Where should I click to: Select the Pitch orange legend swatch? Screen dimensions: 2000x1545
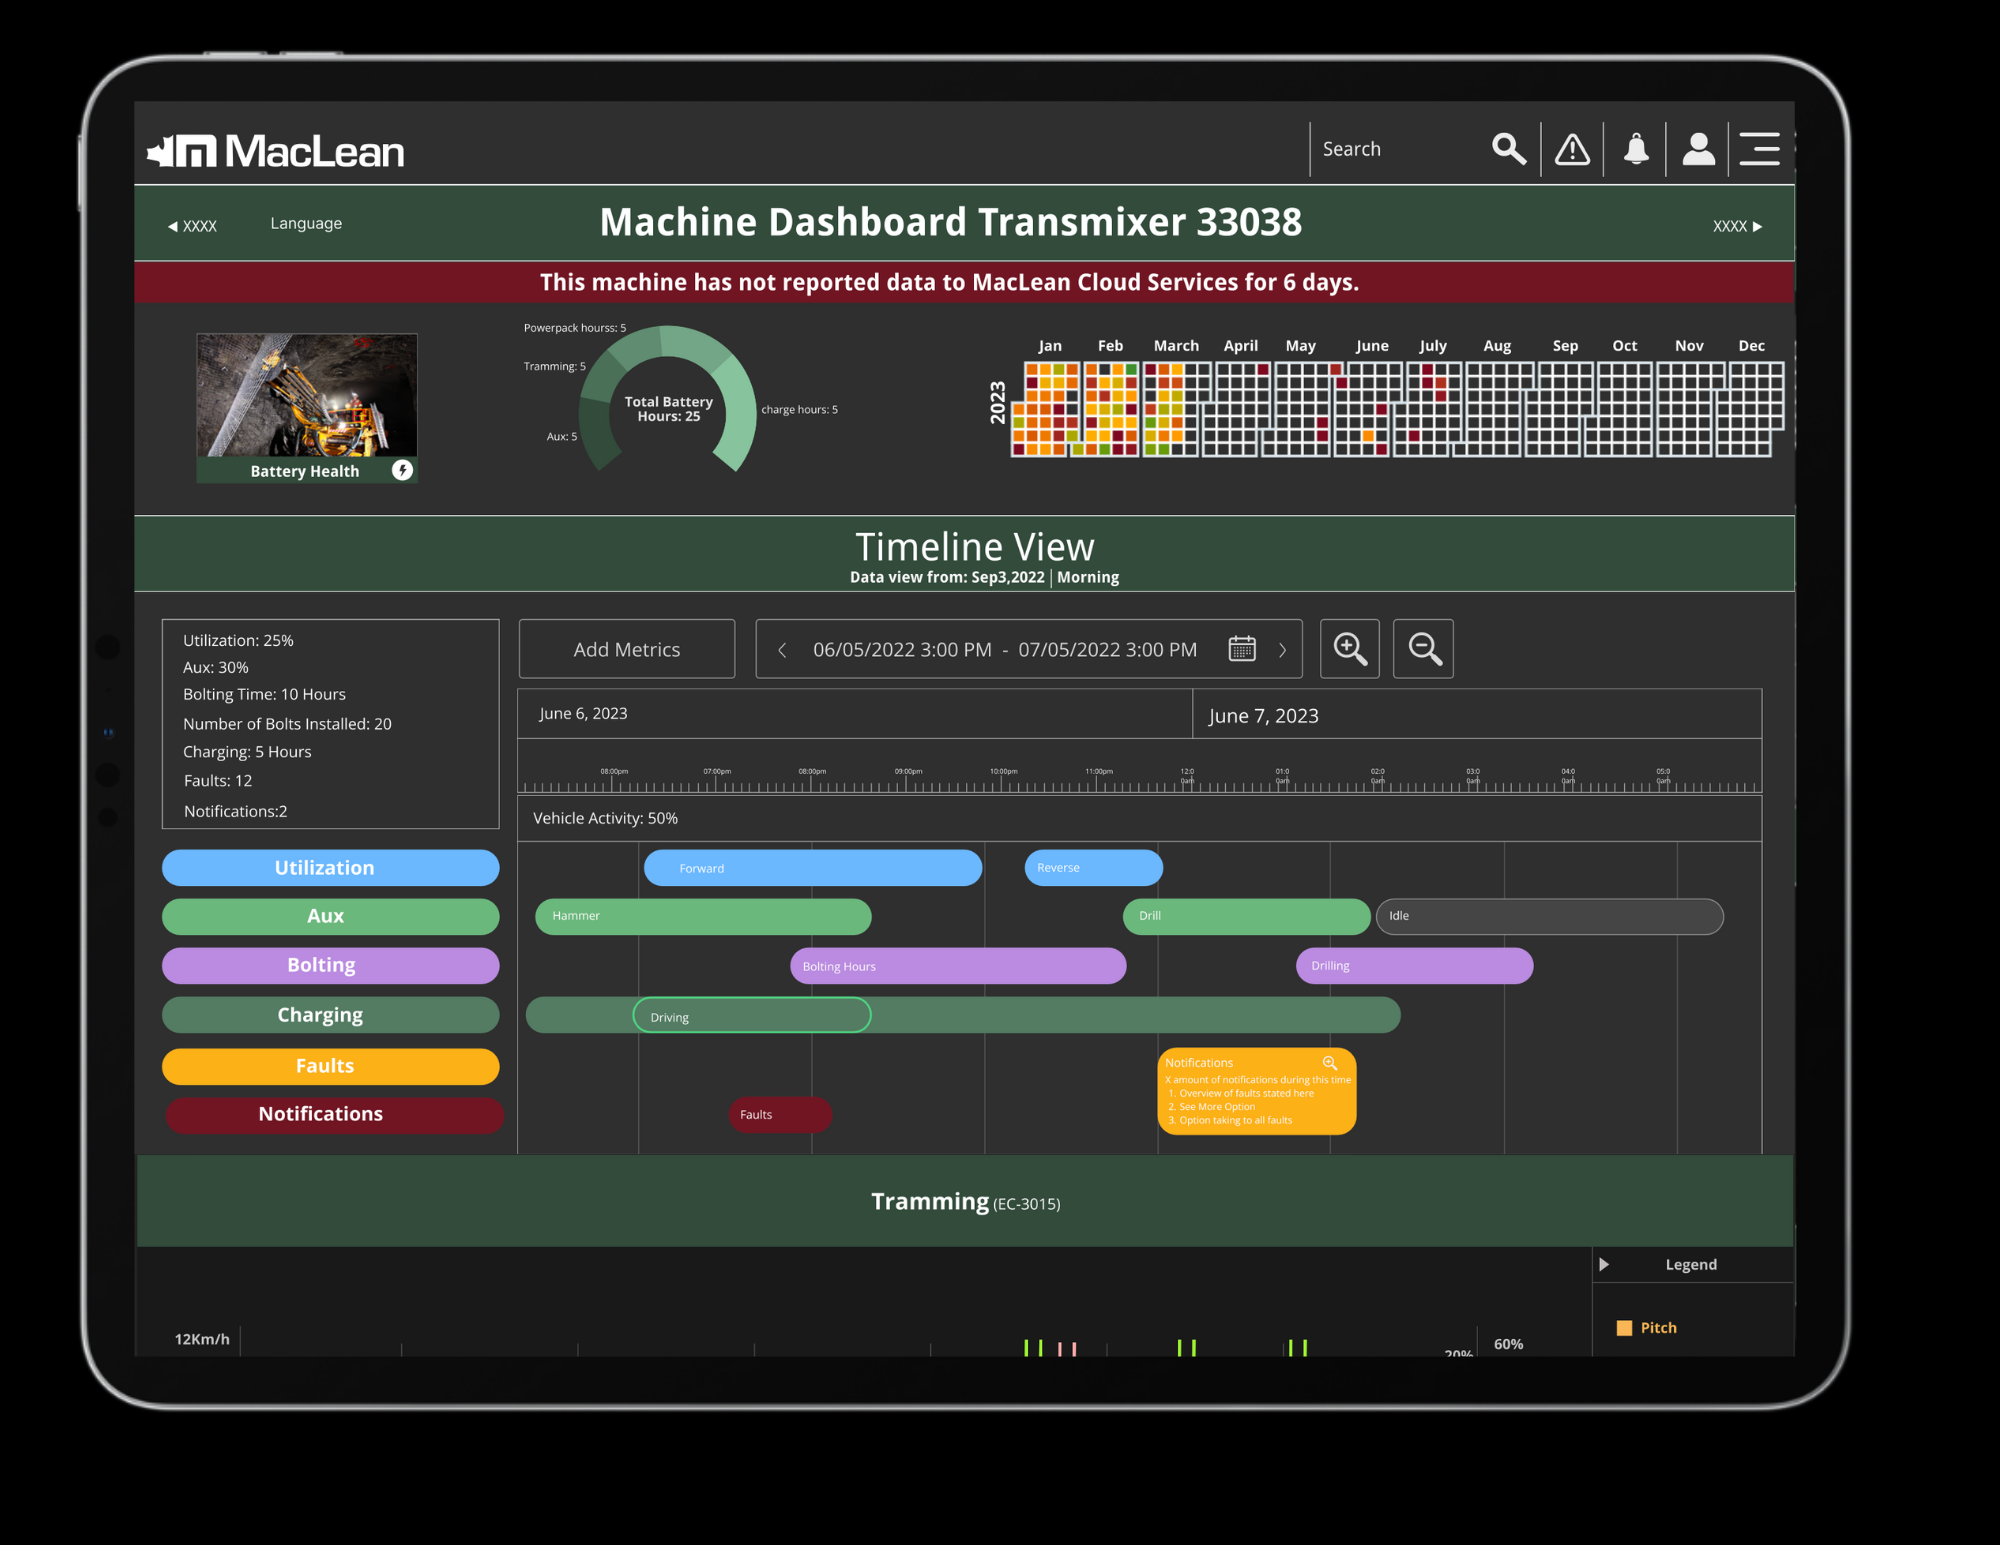[1624, 1328]
